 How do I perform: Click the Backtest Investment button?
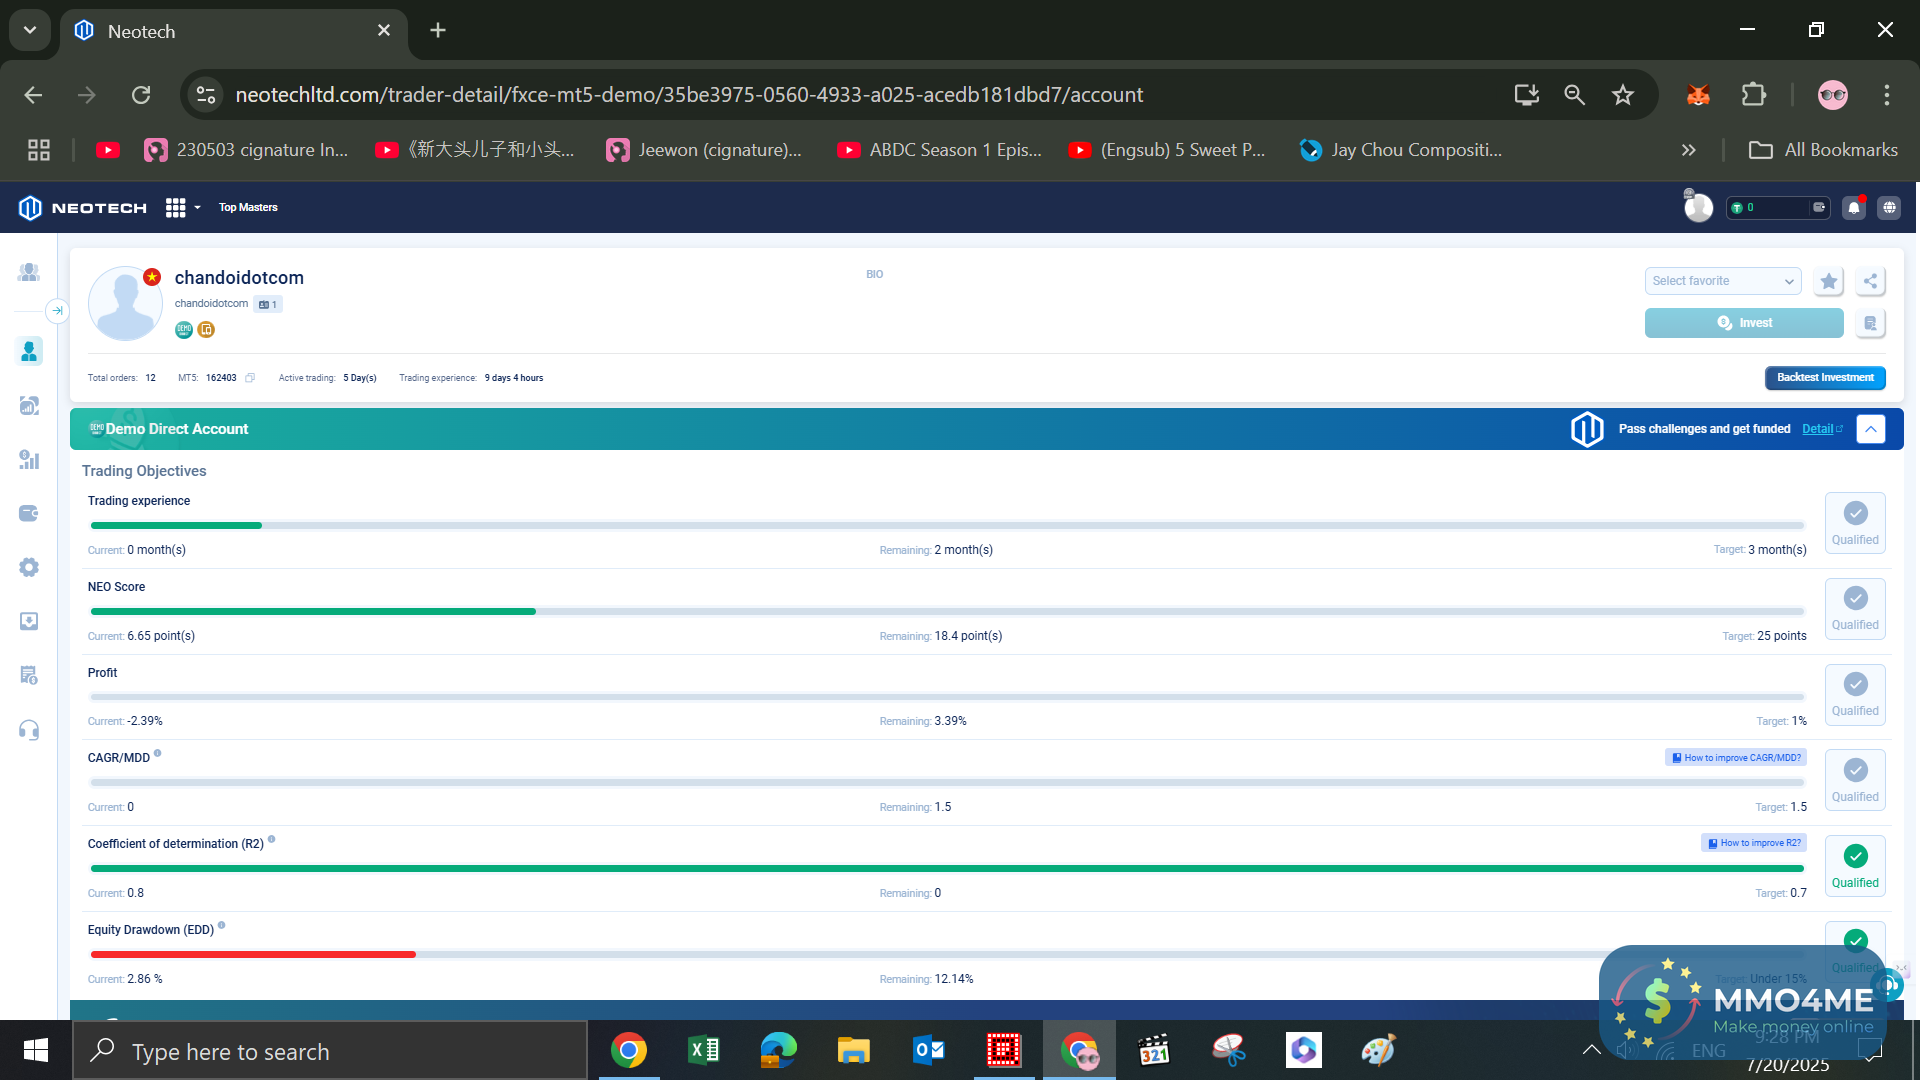coord(1824,378)
